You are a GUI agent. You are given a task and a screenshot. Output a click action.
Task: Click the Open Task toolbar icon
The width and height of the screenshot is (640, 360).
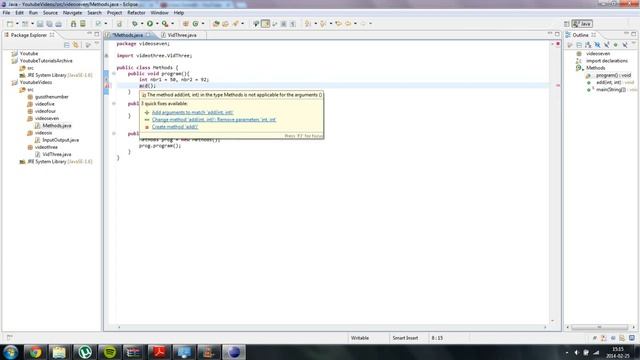click(225, 24)
